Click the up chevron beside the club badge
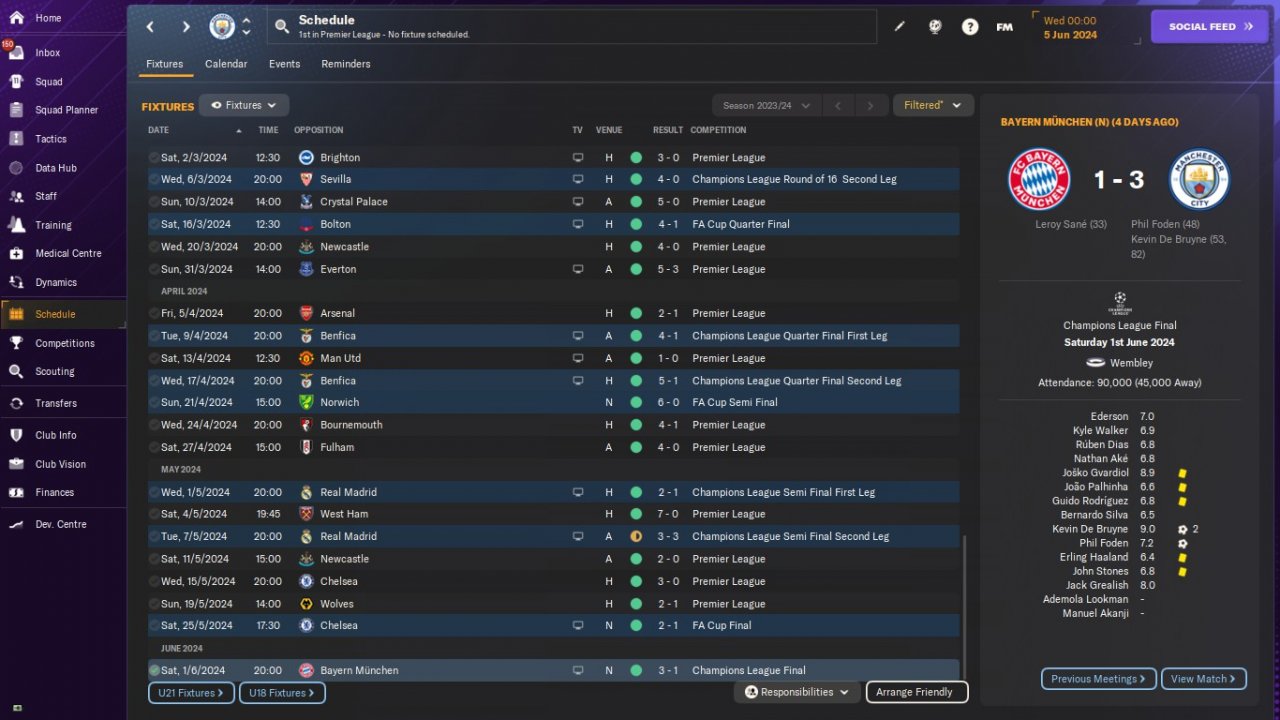Screen dimensions: 1280x720 coord(246,20)
